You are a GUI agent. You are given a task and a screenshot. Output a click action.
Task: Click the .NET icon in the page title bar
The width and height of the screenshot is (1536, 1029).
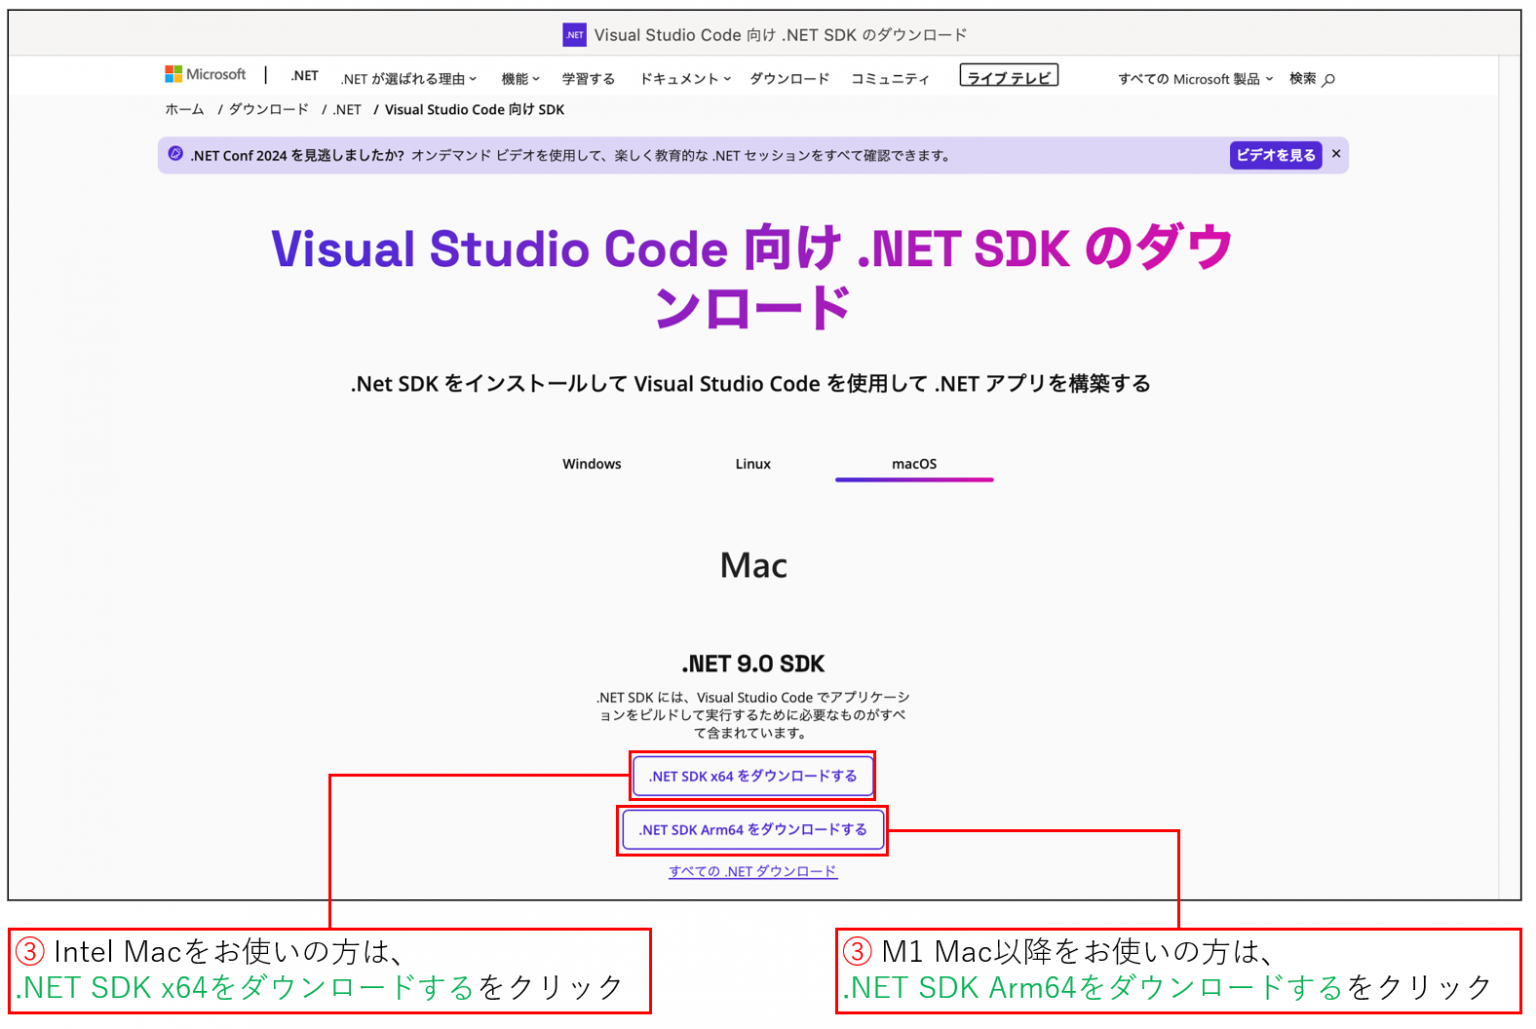point(573,34)
